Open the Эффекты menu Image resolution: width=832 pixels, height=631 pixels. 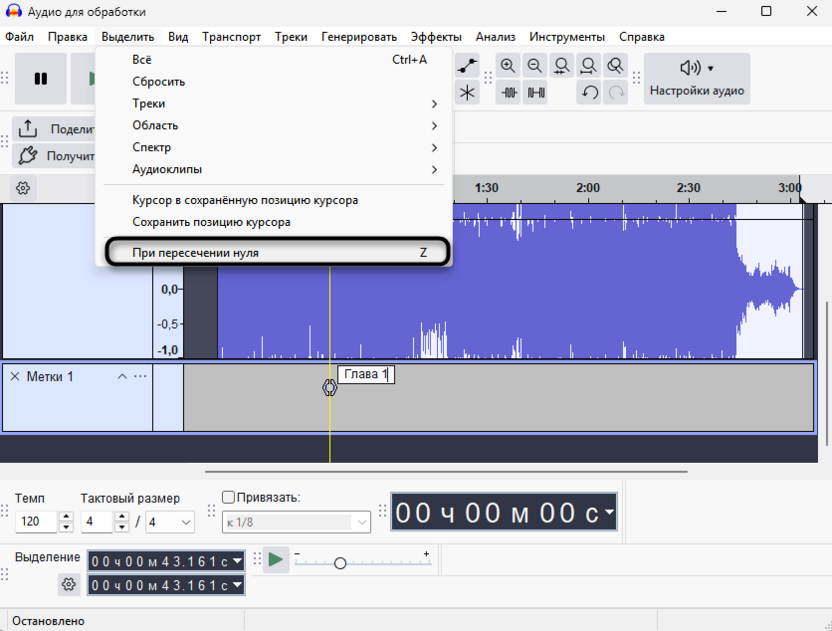tap(437, 36)
